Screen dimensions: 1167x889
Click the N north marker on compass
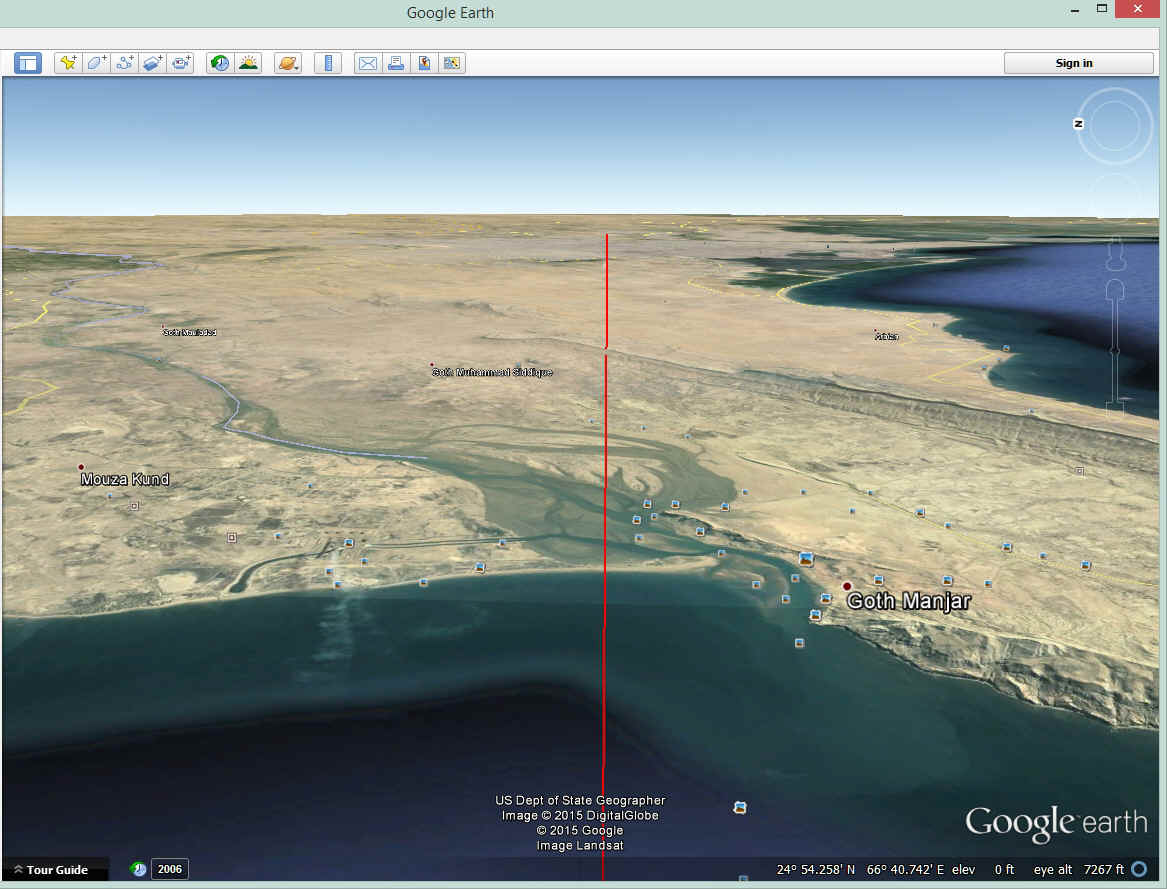[x=1078, y=124]
